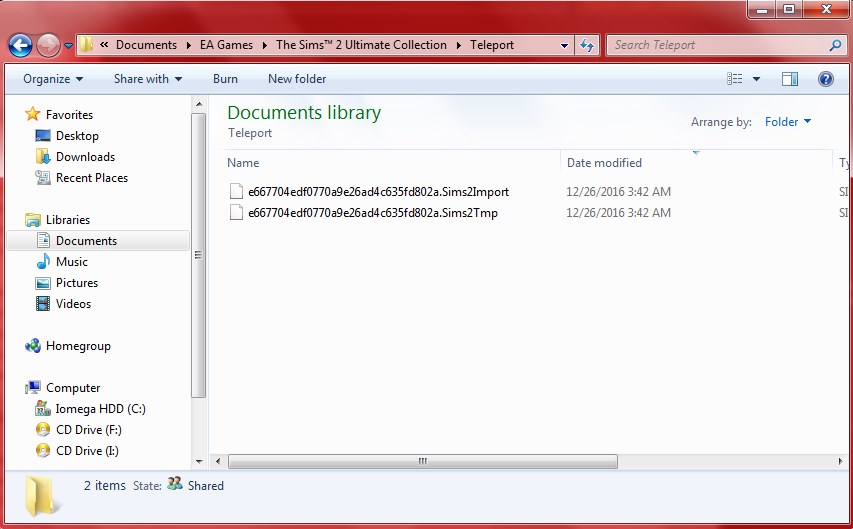Viewport: 853px width, 529px height.
Task: Click the Downloads folder icon
Action: 43,156
